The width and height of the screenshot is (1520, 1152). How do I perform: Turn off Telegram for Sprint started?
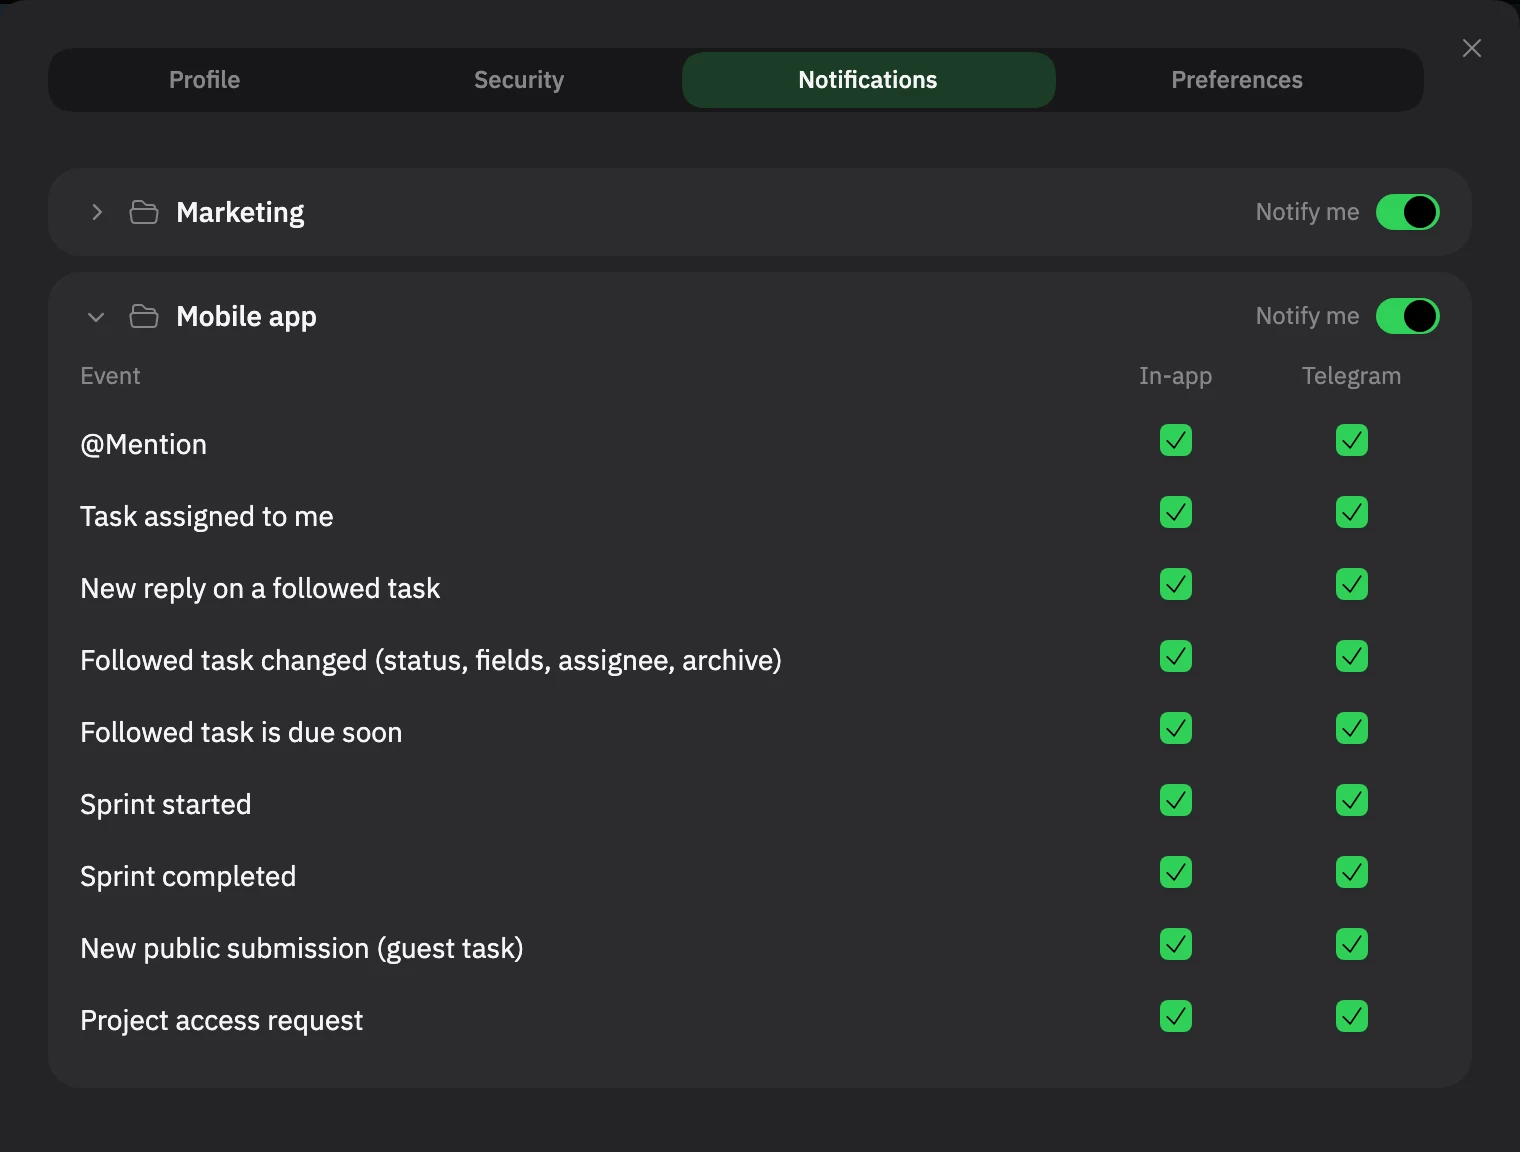[1352, 800]
